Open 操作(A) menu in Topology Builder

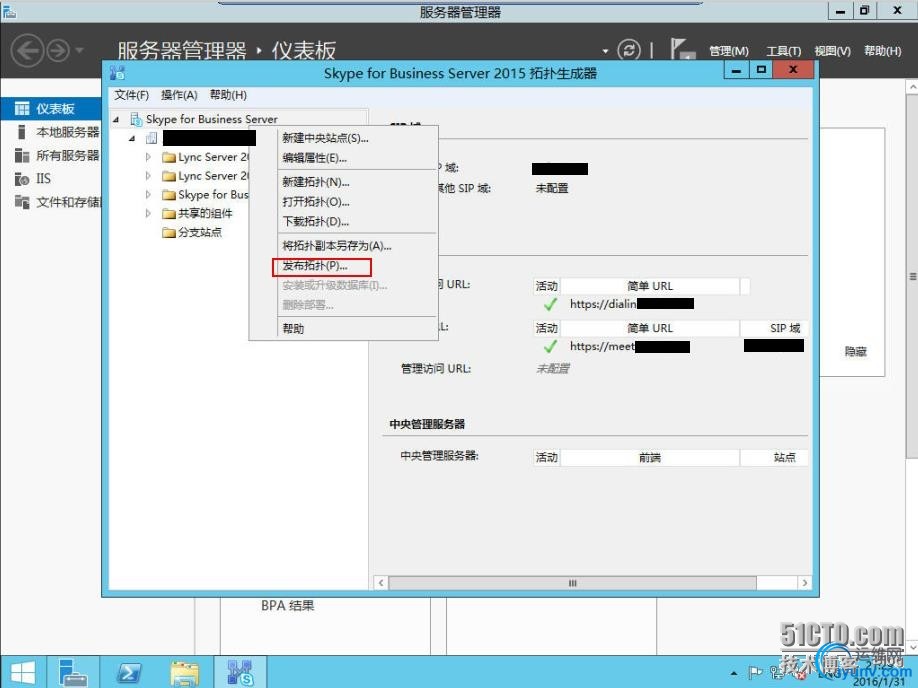tap(179, 95)
